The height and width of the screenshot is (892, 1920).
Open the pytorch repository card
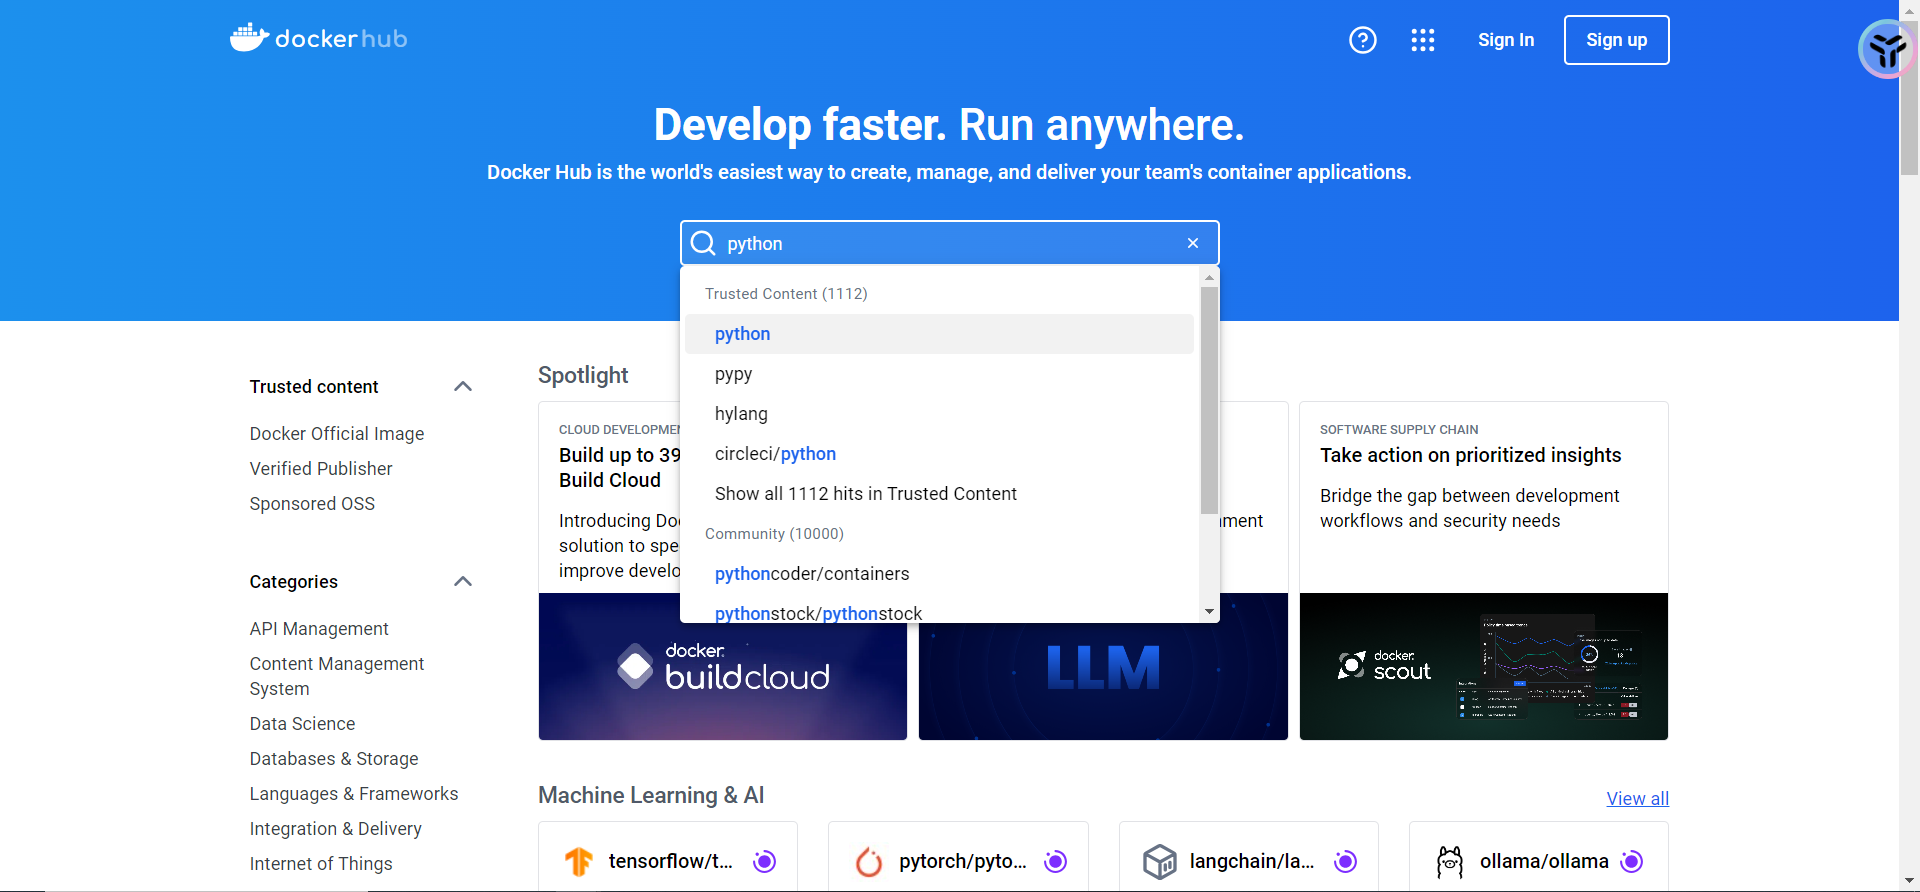(958, 857)
